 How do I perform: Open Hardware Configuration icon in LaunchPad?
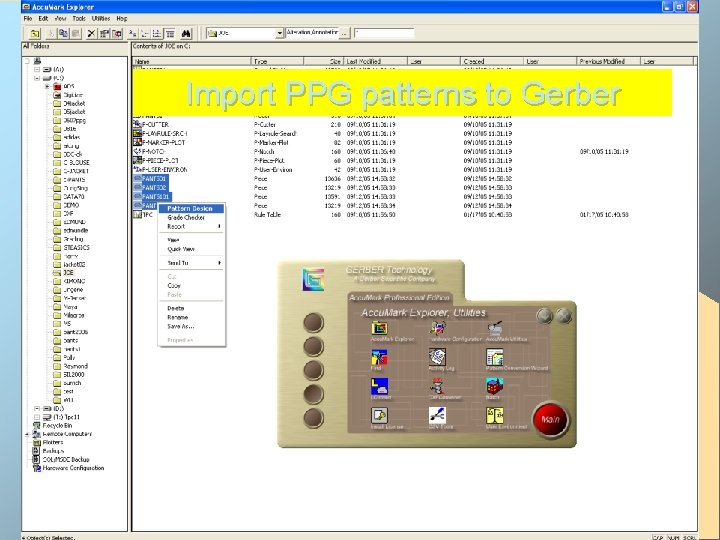[x=438, y=328]
